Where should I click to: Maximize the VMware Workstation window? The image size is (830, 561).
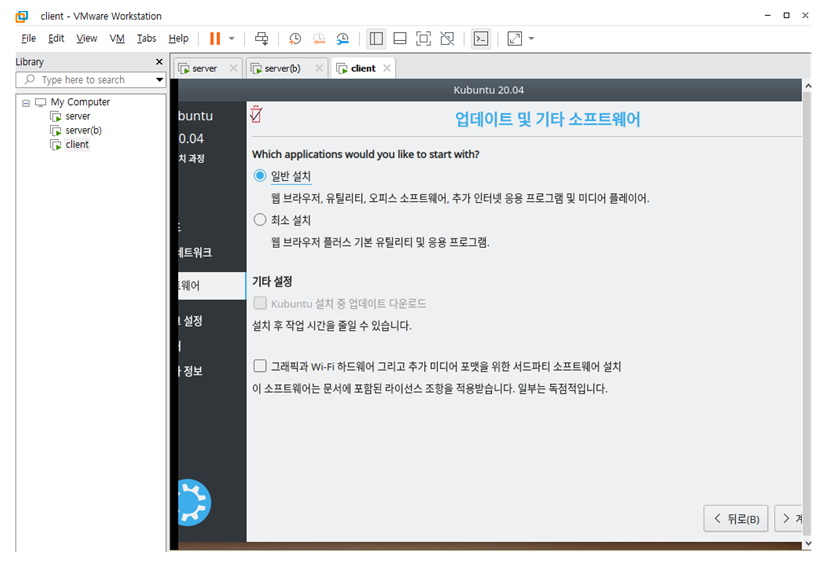787,16
